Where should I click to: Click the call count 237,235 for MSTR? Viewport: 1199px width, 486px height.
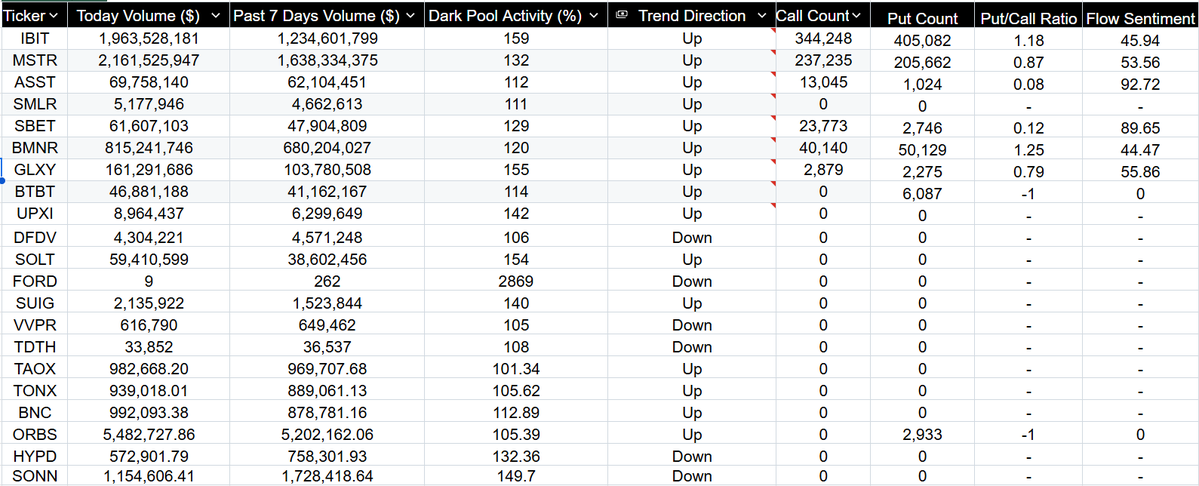coord(823,60)
